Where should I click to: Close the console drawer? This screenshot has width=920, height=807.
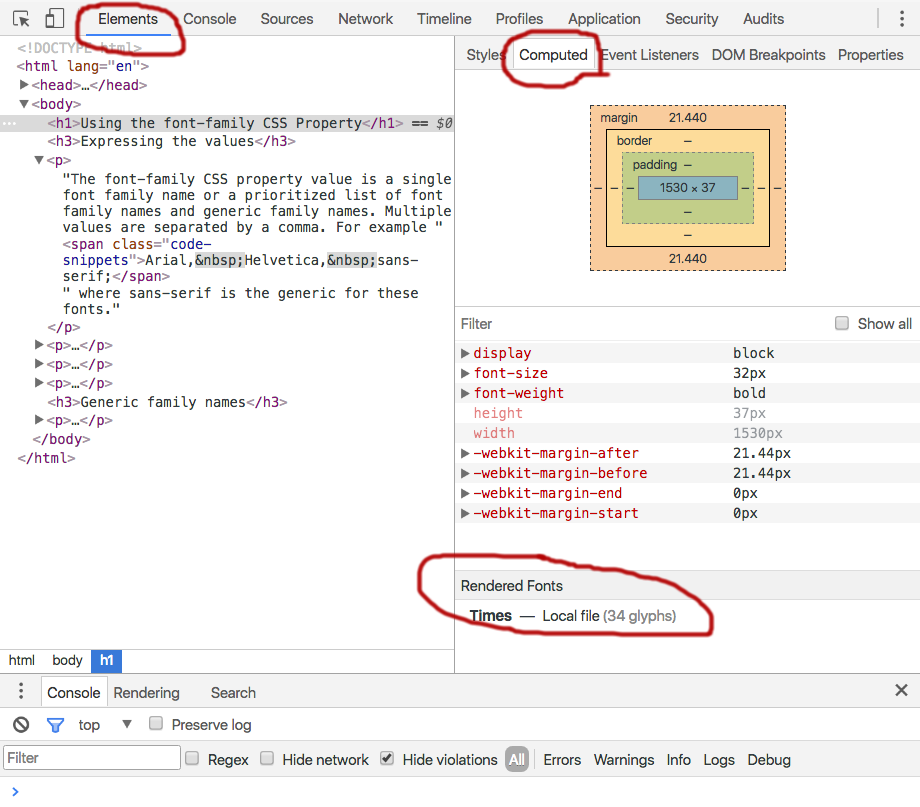coord(901,690)
